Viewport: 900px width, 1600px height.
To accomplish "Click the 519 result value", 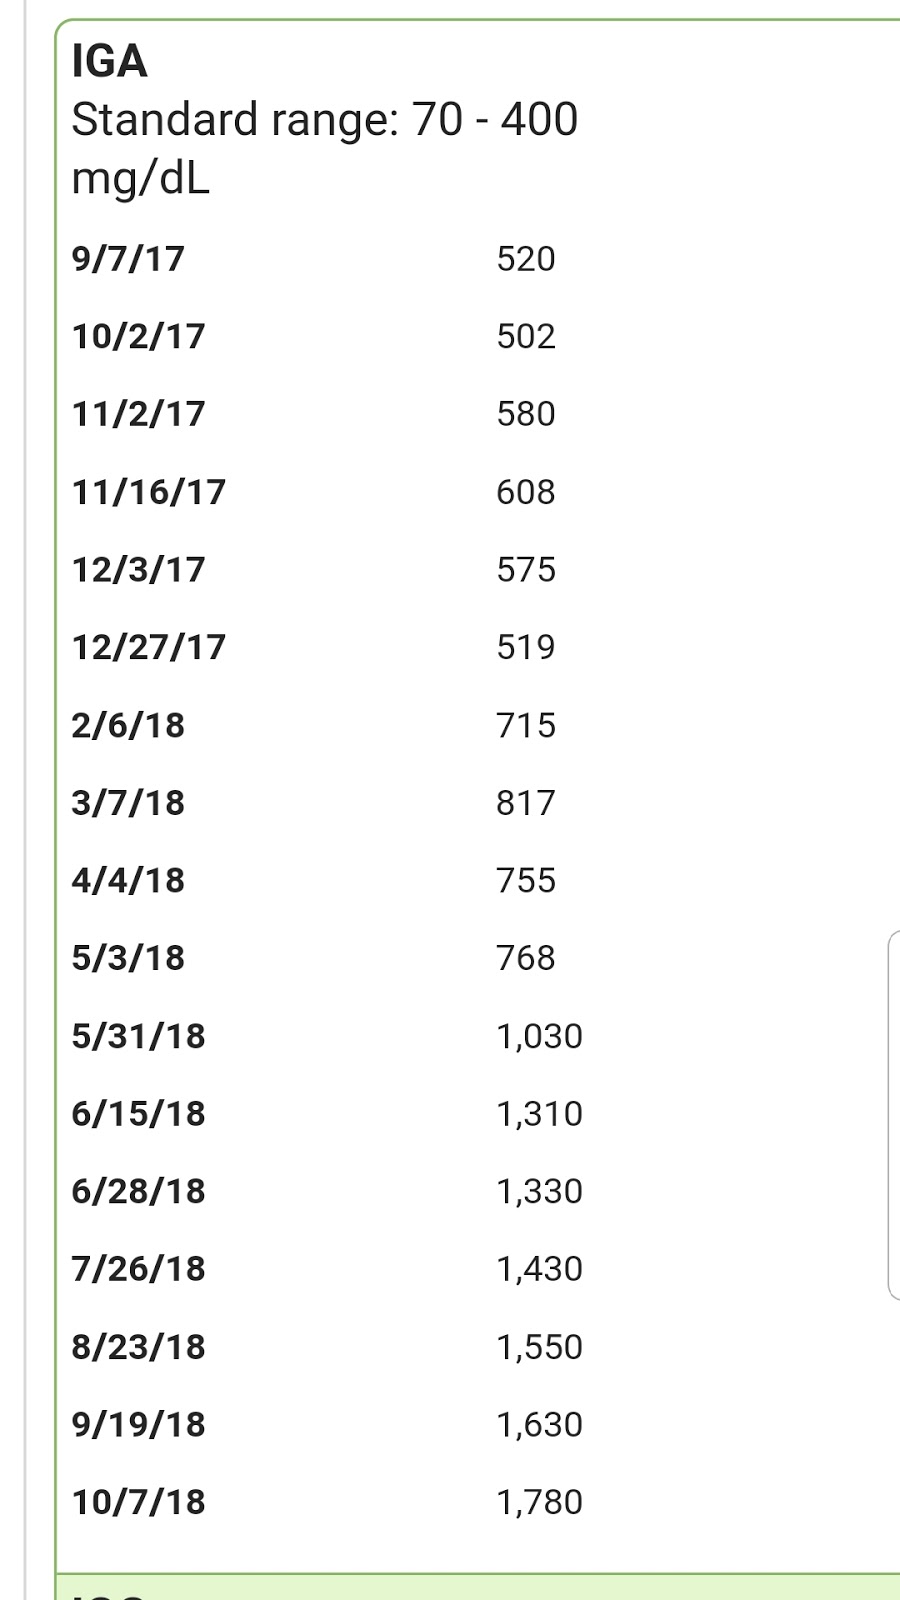I will (x=525, y=647).
